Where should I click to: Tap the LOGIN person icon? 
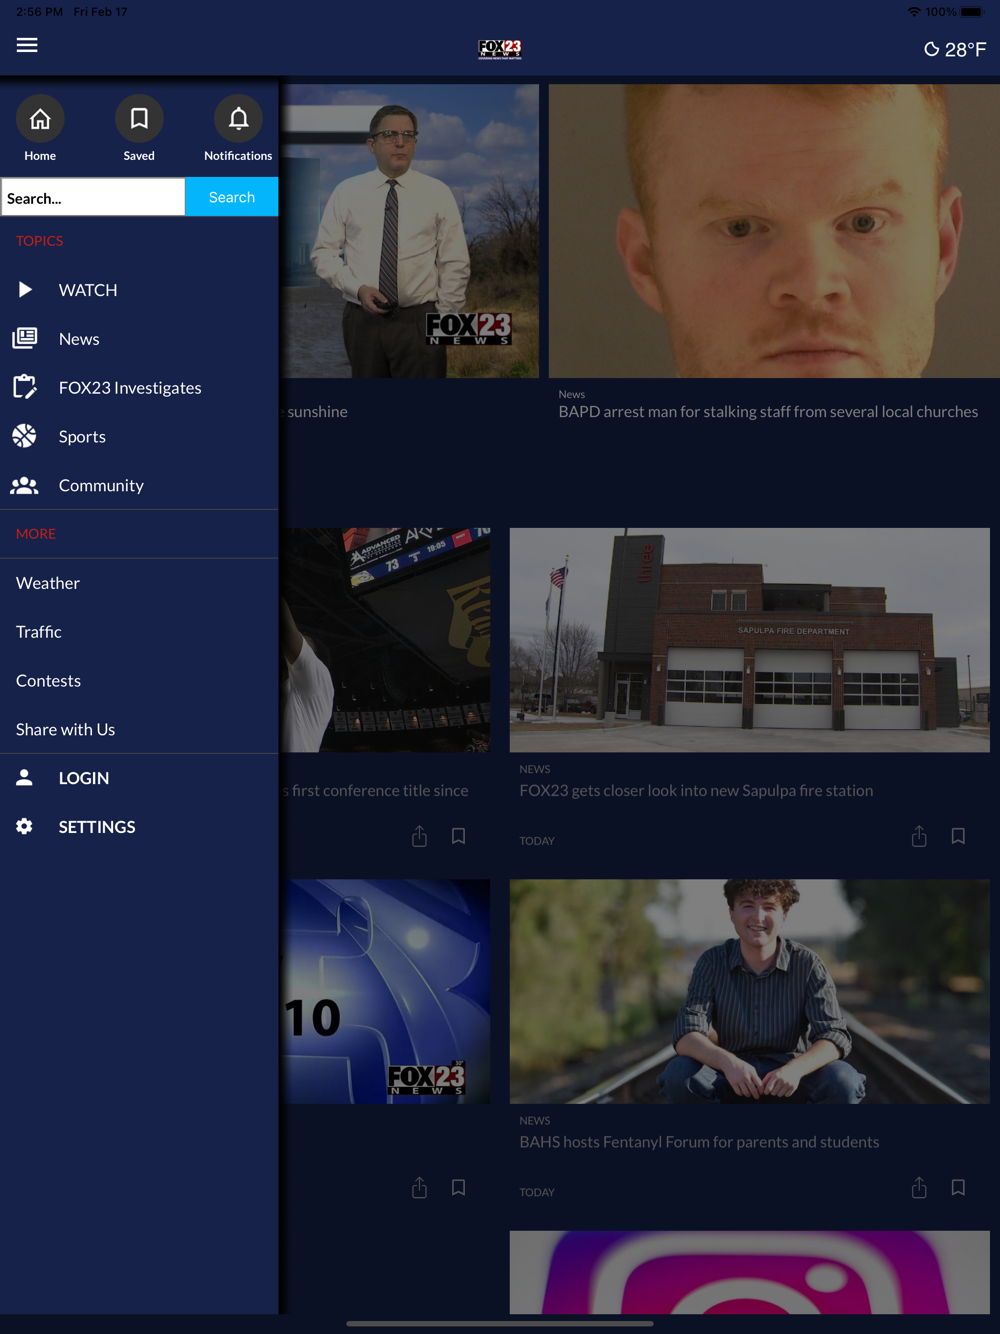click(x=25, y=777)
